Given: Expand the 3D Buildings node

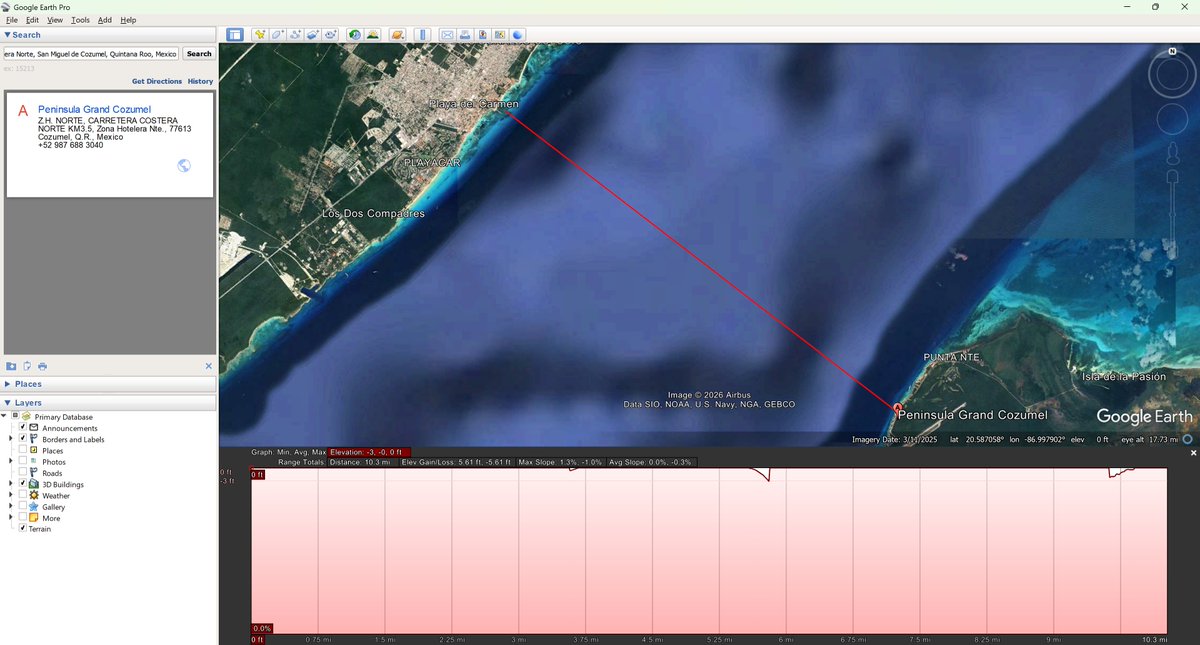Looking at the screenshot, I should pyautogui.click(x=11, y=484).
